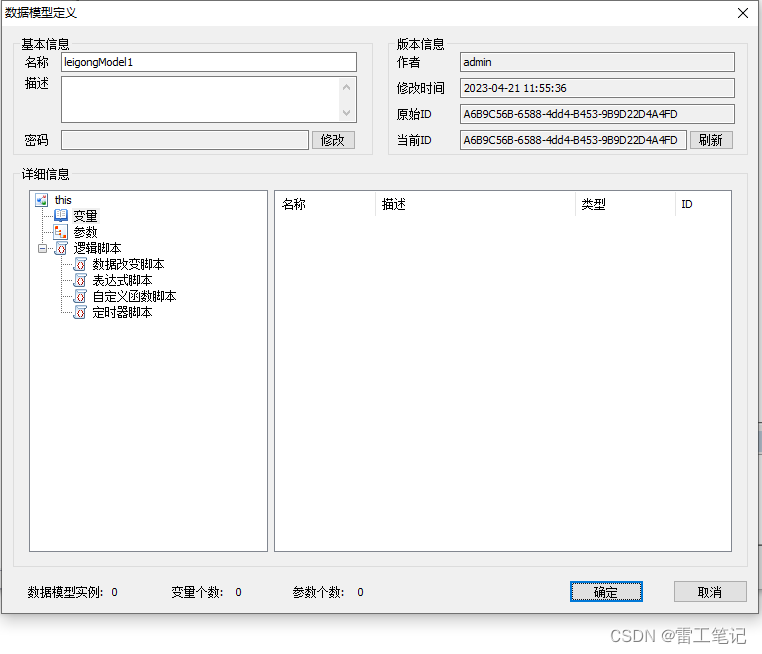Viewport: 762px width, 654px height.
Task: Click the 参数个数: 0 status text
Action: (328, 592)
